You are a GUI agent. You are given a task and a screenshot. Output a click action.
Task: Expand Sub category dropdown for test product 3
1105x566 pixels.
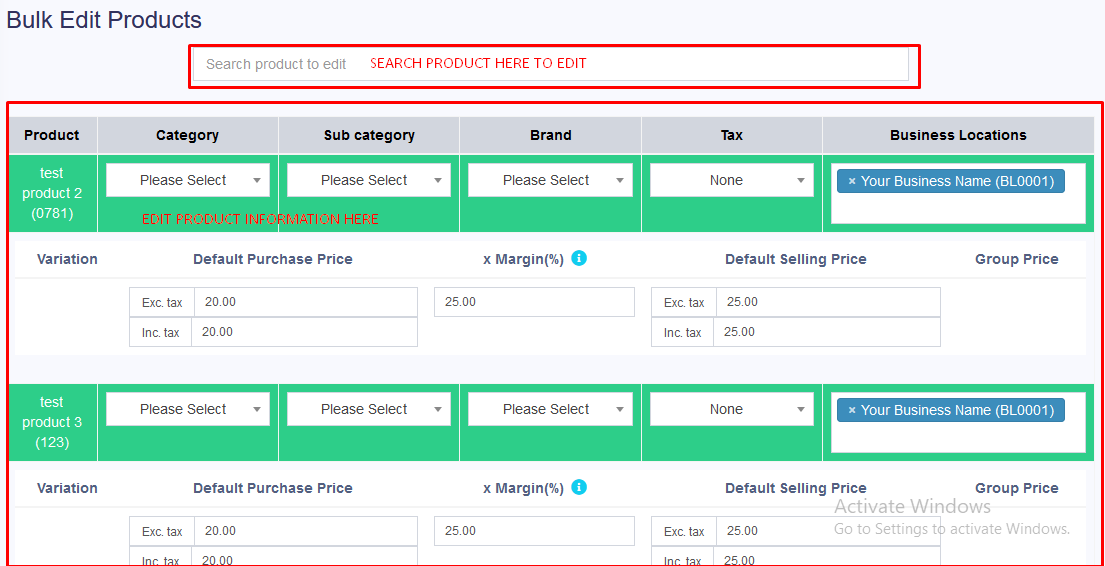369,409
